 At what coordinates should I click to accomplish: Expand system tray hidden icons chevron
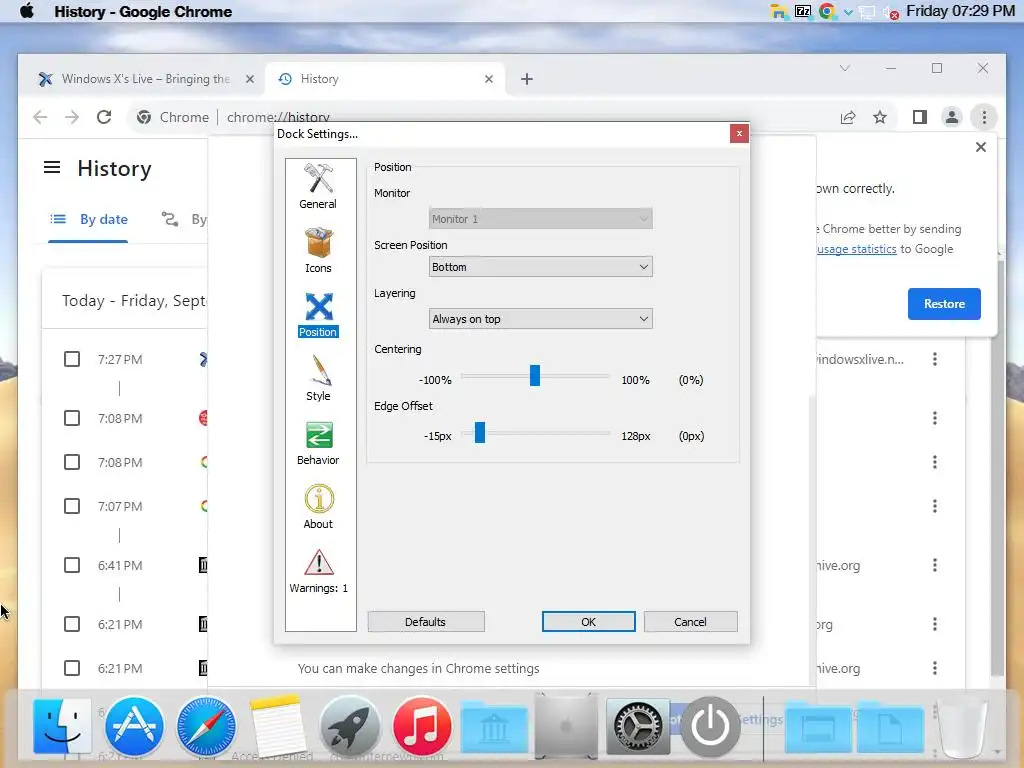coord(848,12)
